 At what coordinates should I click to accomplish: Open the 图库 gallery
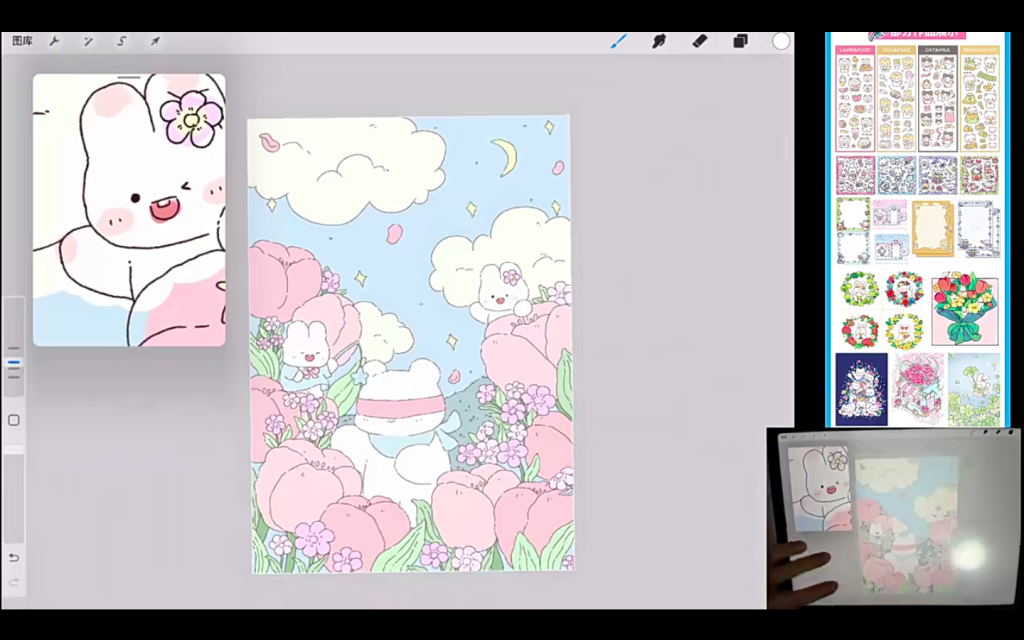(22, 41)
